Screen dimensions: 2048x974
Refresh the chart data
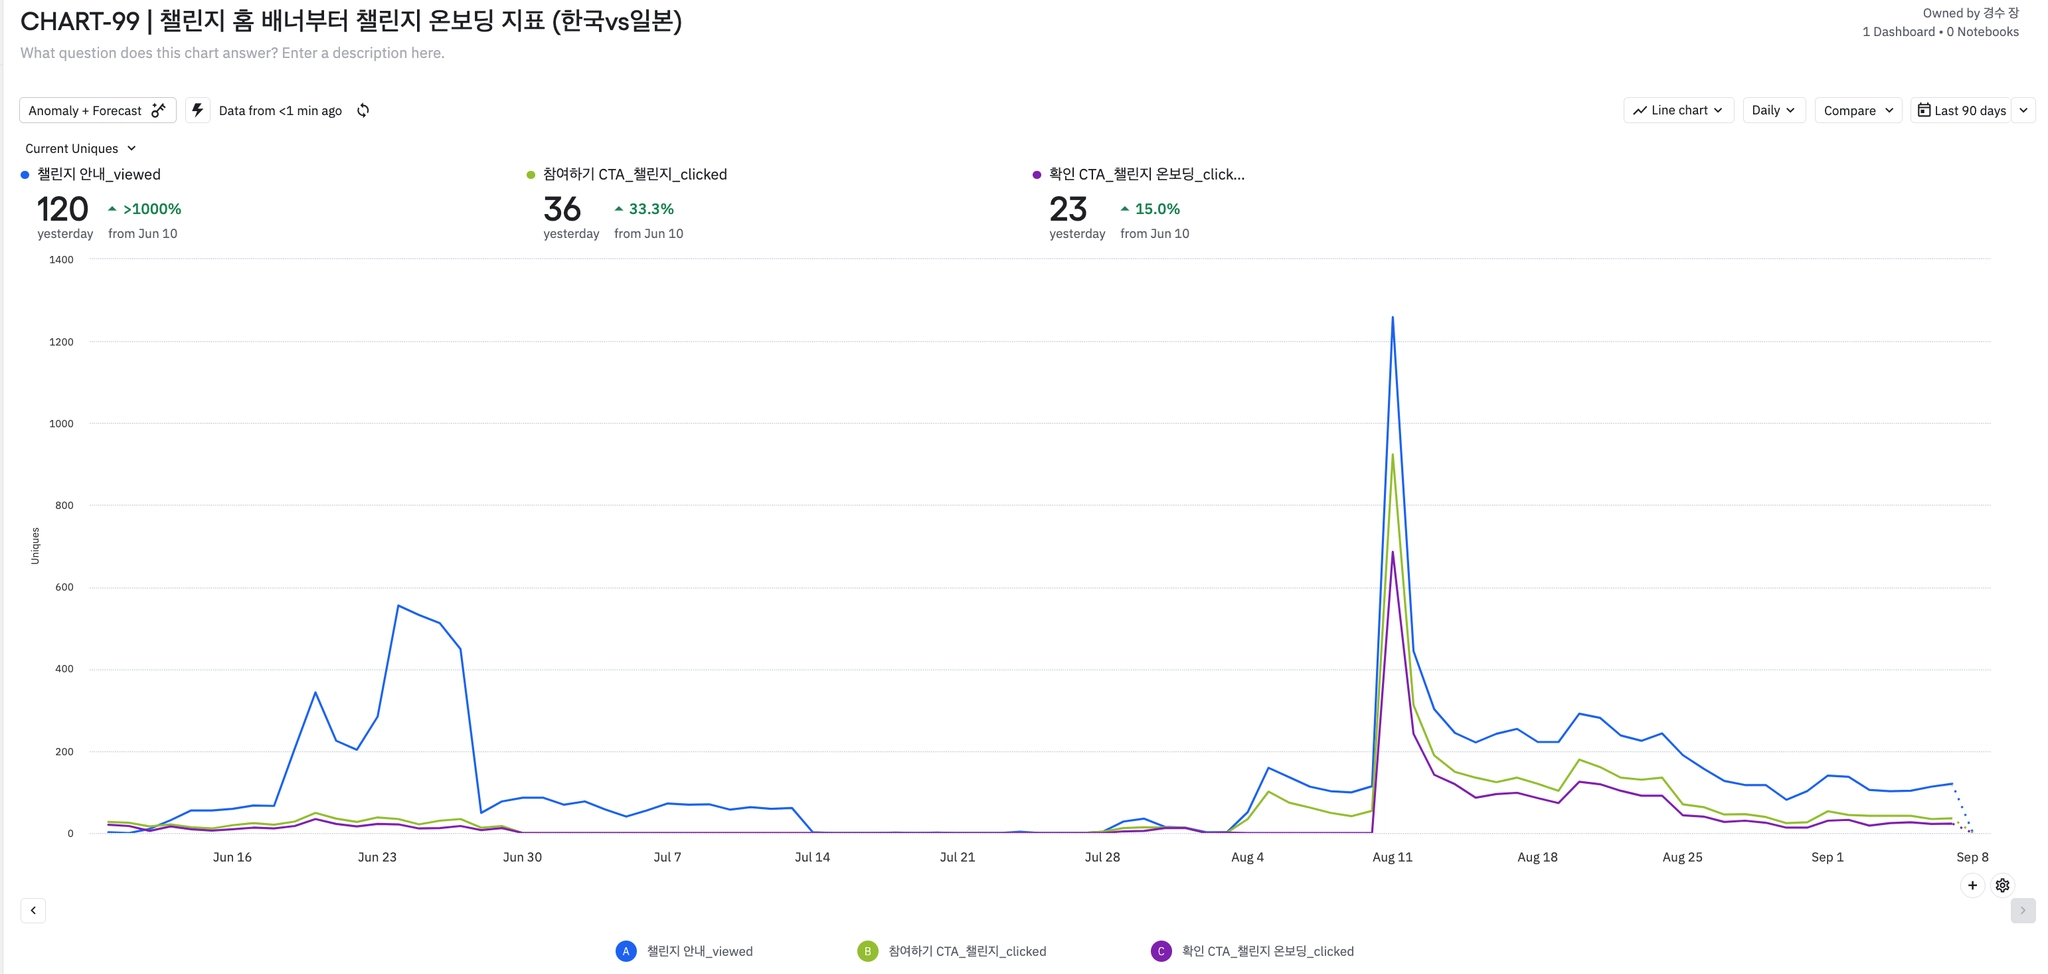363,110
